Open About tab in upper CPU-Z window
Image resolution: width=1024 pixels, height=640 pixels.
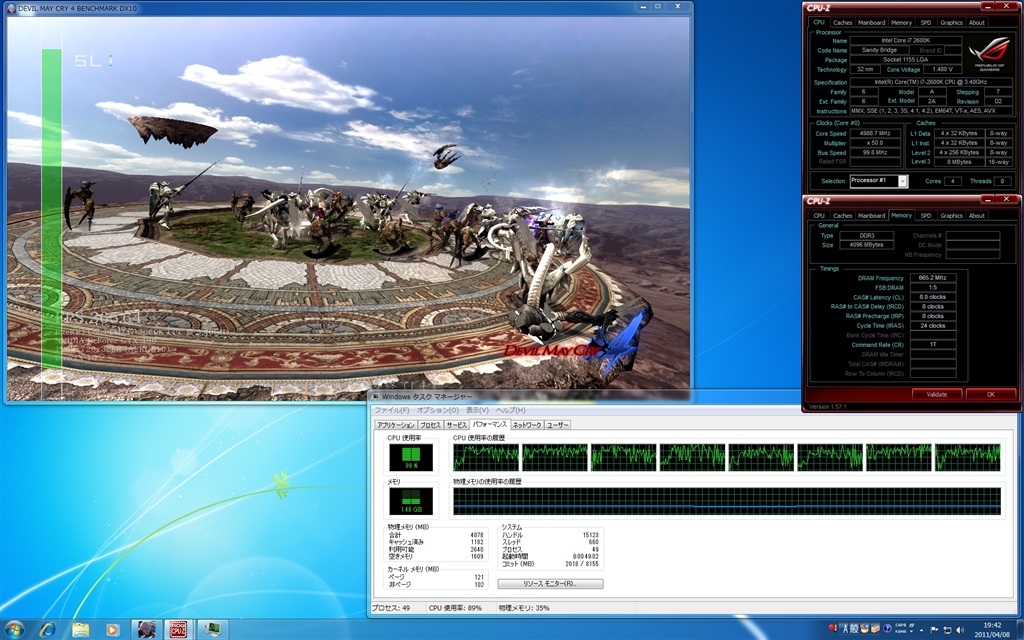(x=976, y=22)
